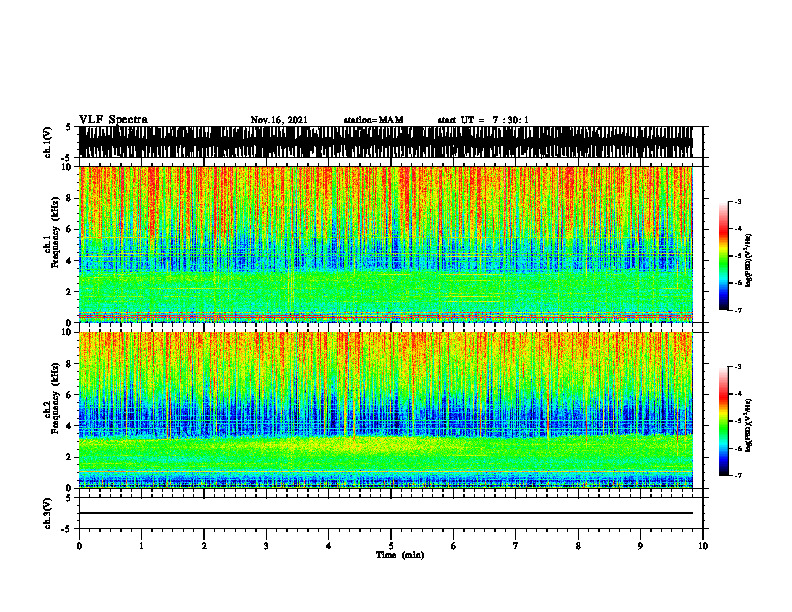792x612 pixels.
Task: Click the time axis tick label "10"
Action: pos(703,546)
